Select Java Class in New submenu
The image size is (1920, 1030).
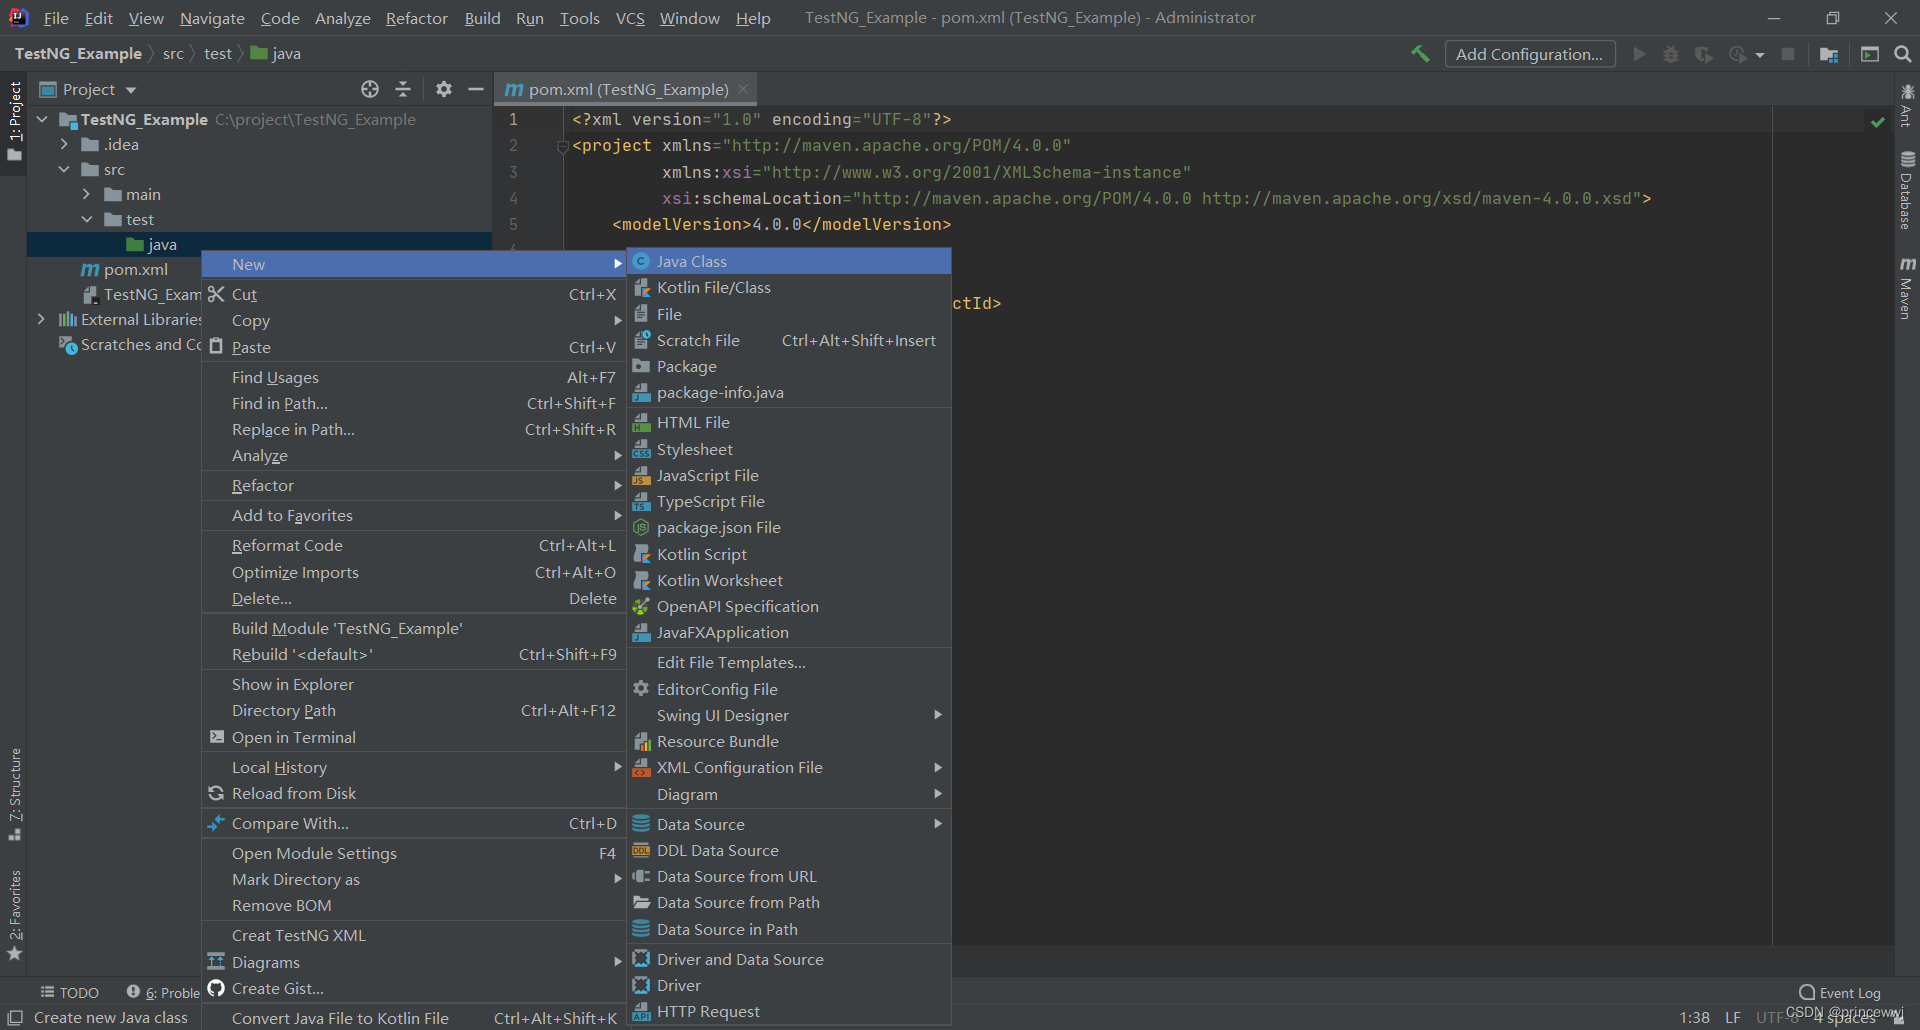789,261
